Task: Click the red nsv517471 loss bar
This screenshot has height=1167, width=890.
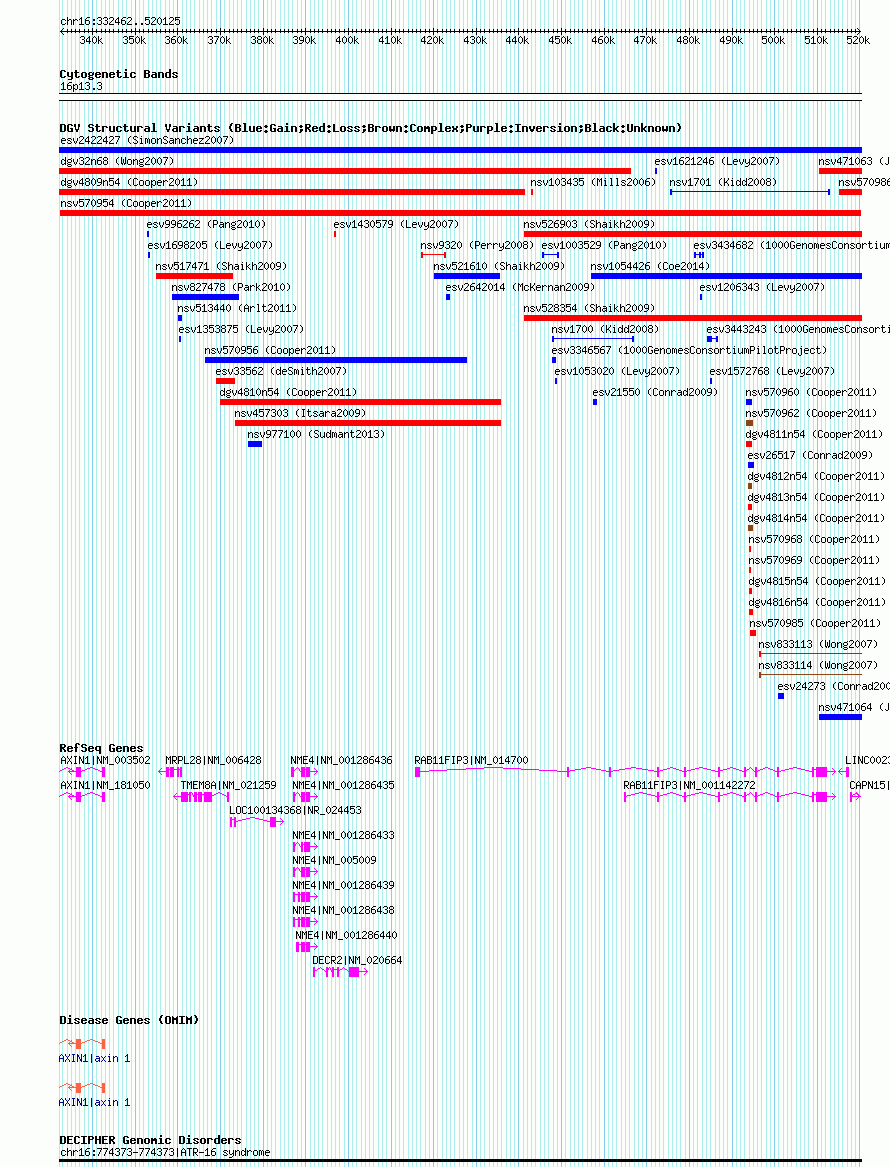Action: pyautogui.click(x=194, y=276)
